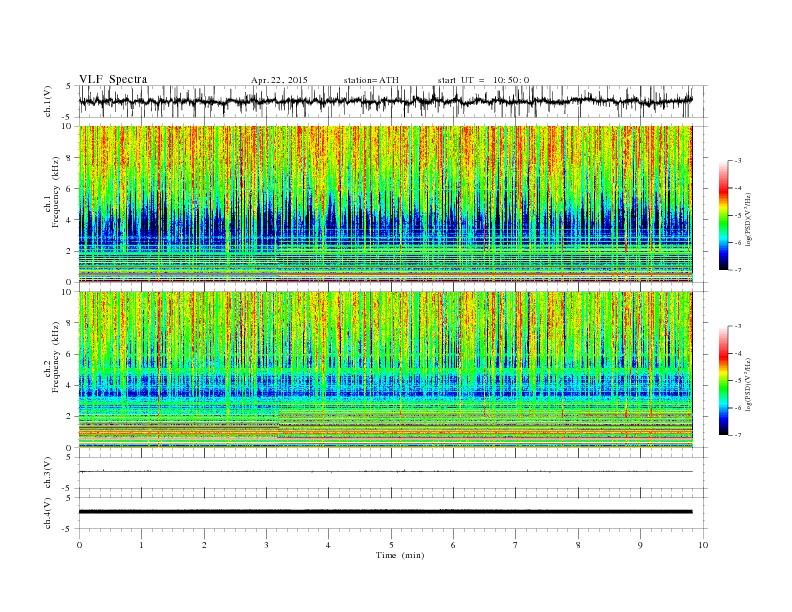Select the date text "Apr. 22, 2015"
This screenshot has width=792, height=612.
tap(279, 80)
